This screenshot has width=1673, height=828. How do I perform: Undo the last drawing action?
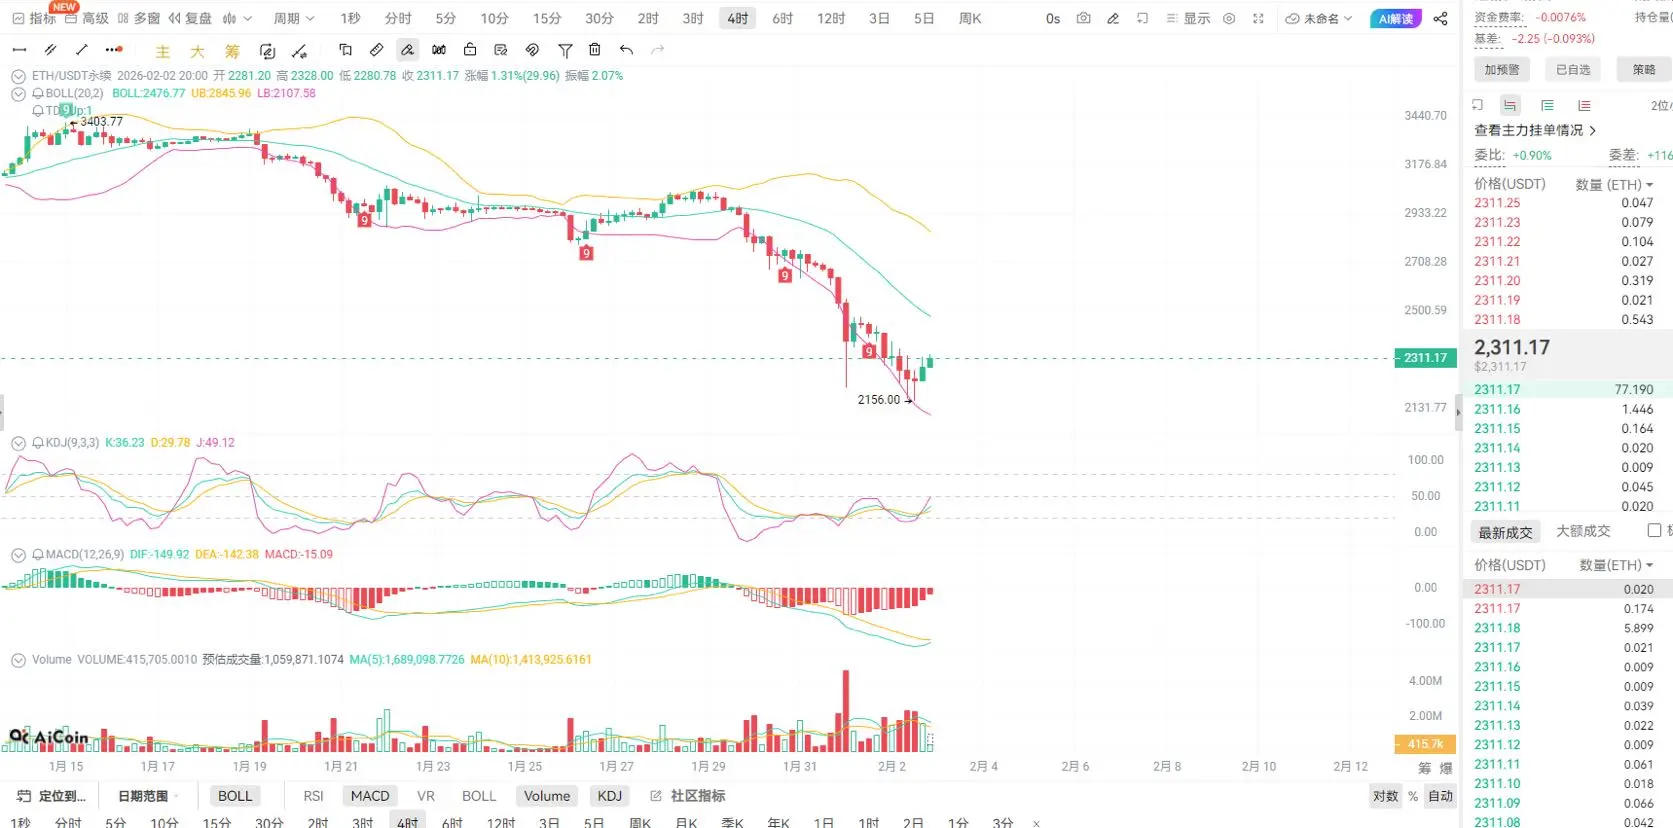626,50
